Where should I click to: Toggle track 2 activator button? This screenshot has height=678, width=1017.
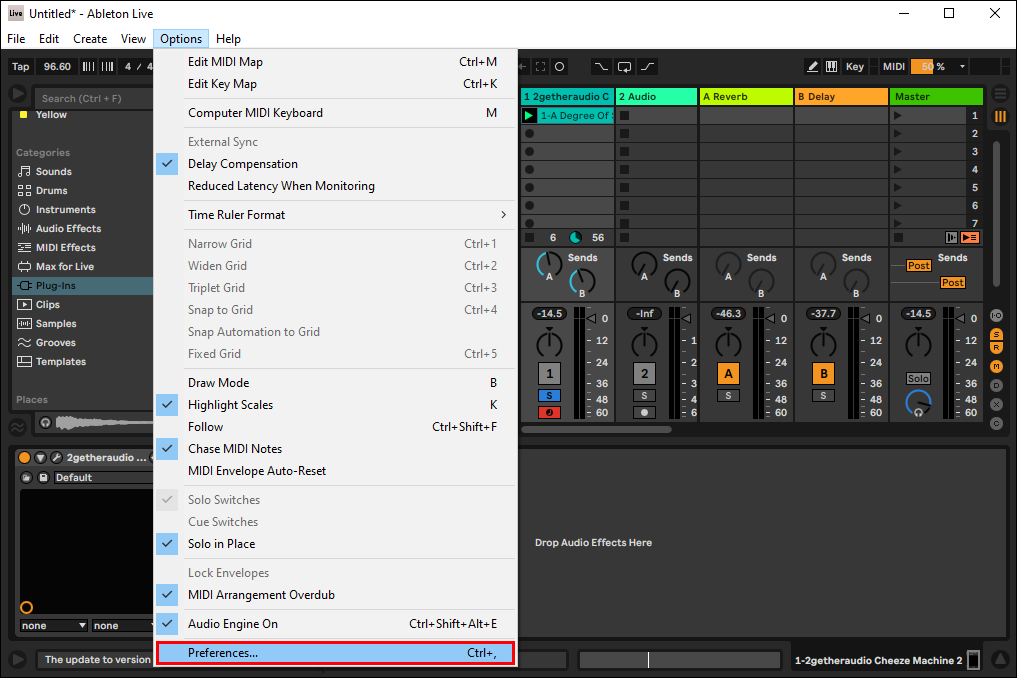tap(644, 374)
